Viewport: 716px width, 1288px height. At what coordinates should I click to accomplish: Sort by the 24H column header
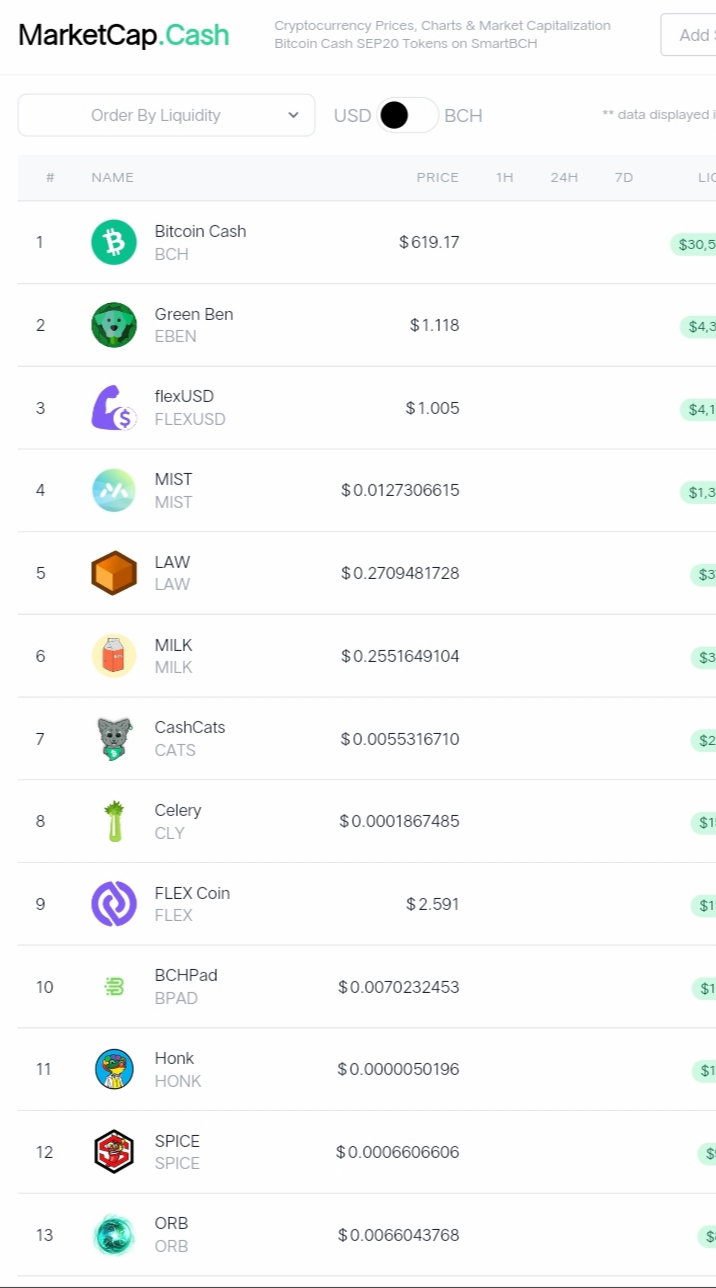[x=564, y=177]
